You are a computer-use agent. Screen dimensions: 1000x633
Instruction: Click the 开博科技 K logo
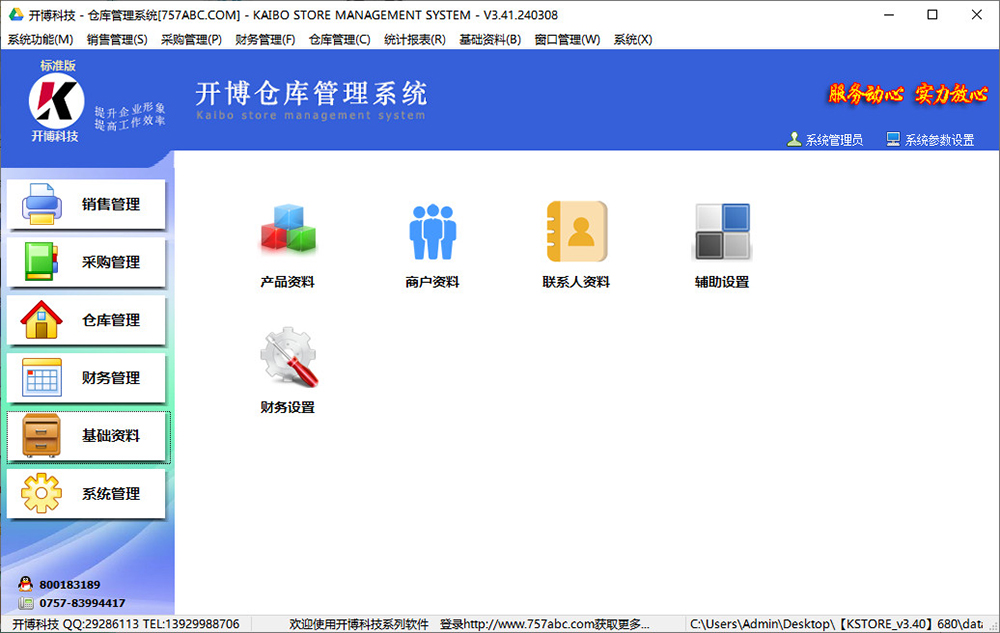(x=56, y=101)
